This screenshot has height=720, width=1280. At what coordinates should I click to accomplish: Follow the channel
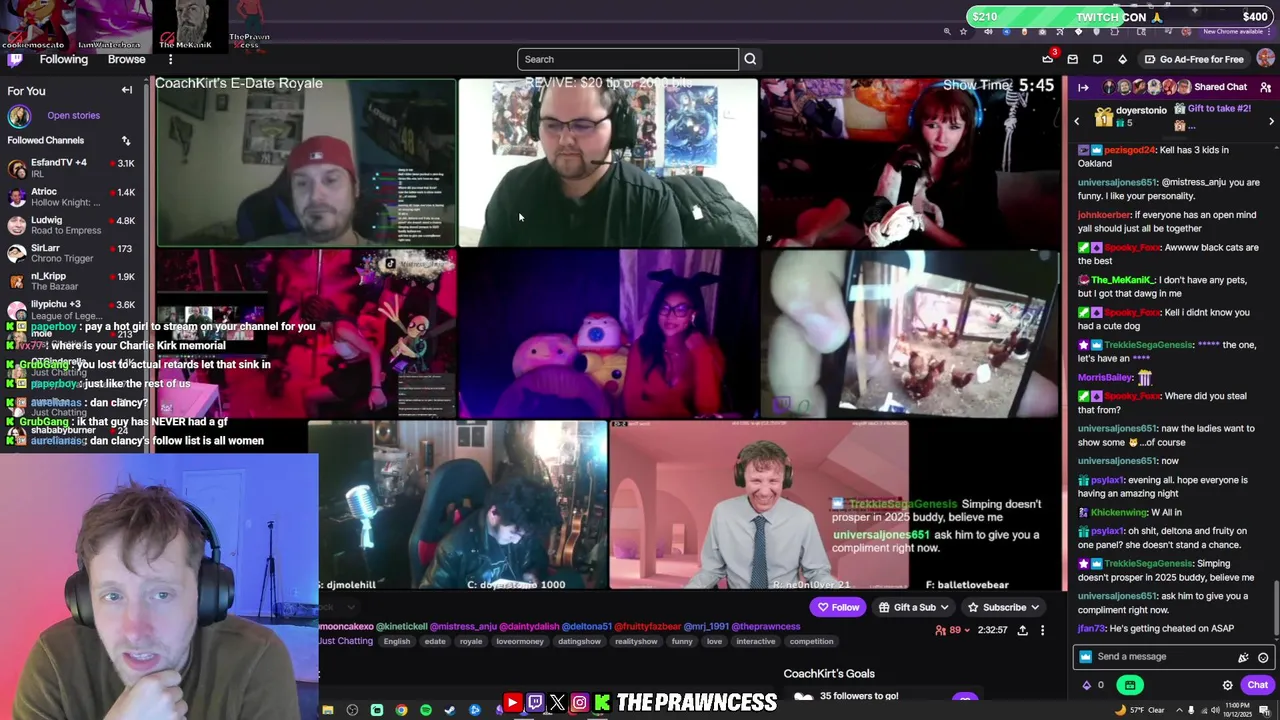[x=837, y=607]
